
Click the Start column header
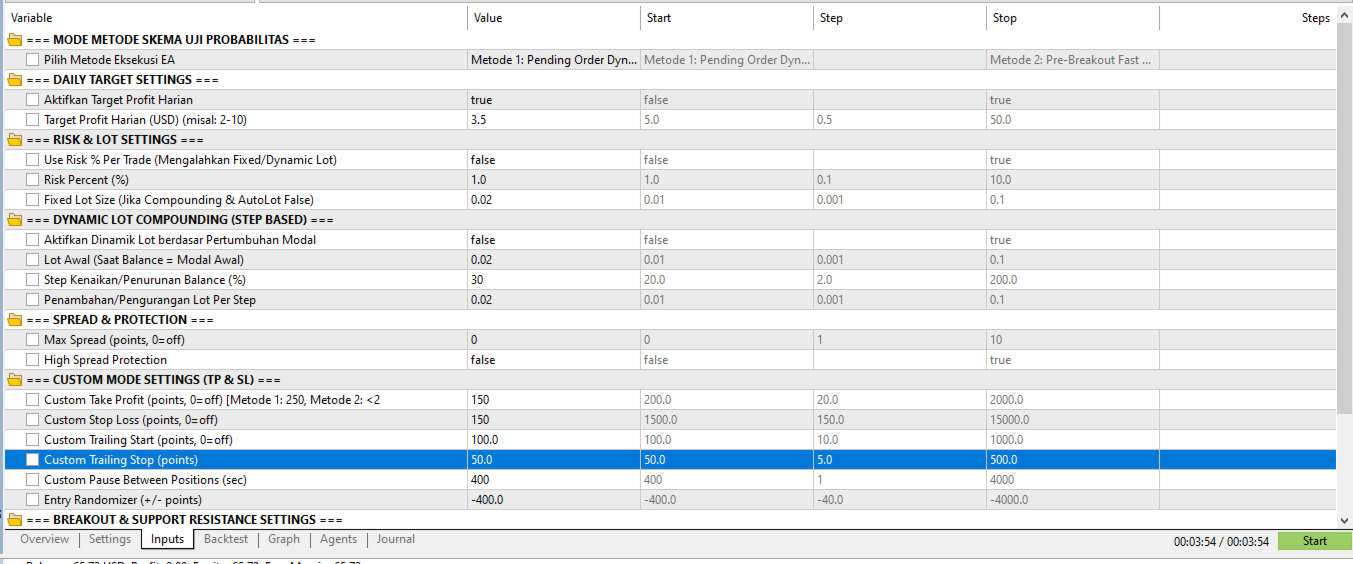727,18
